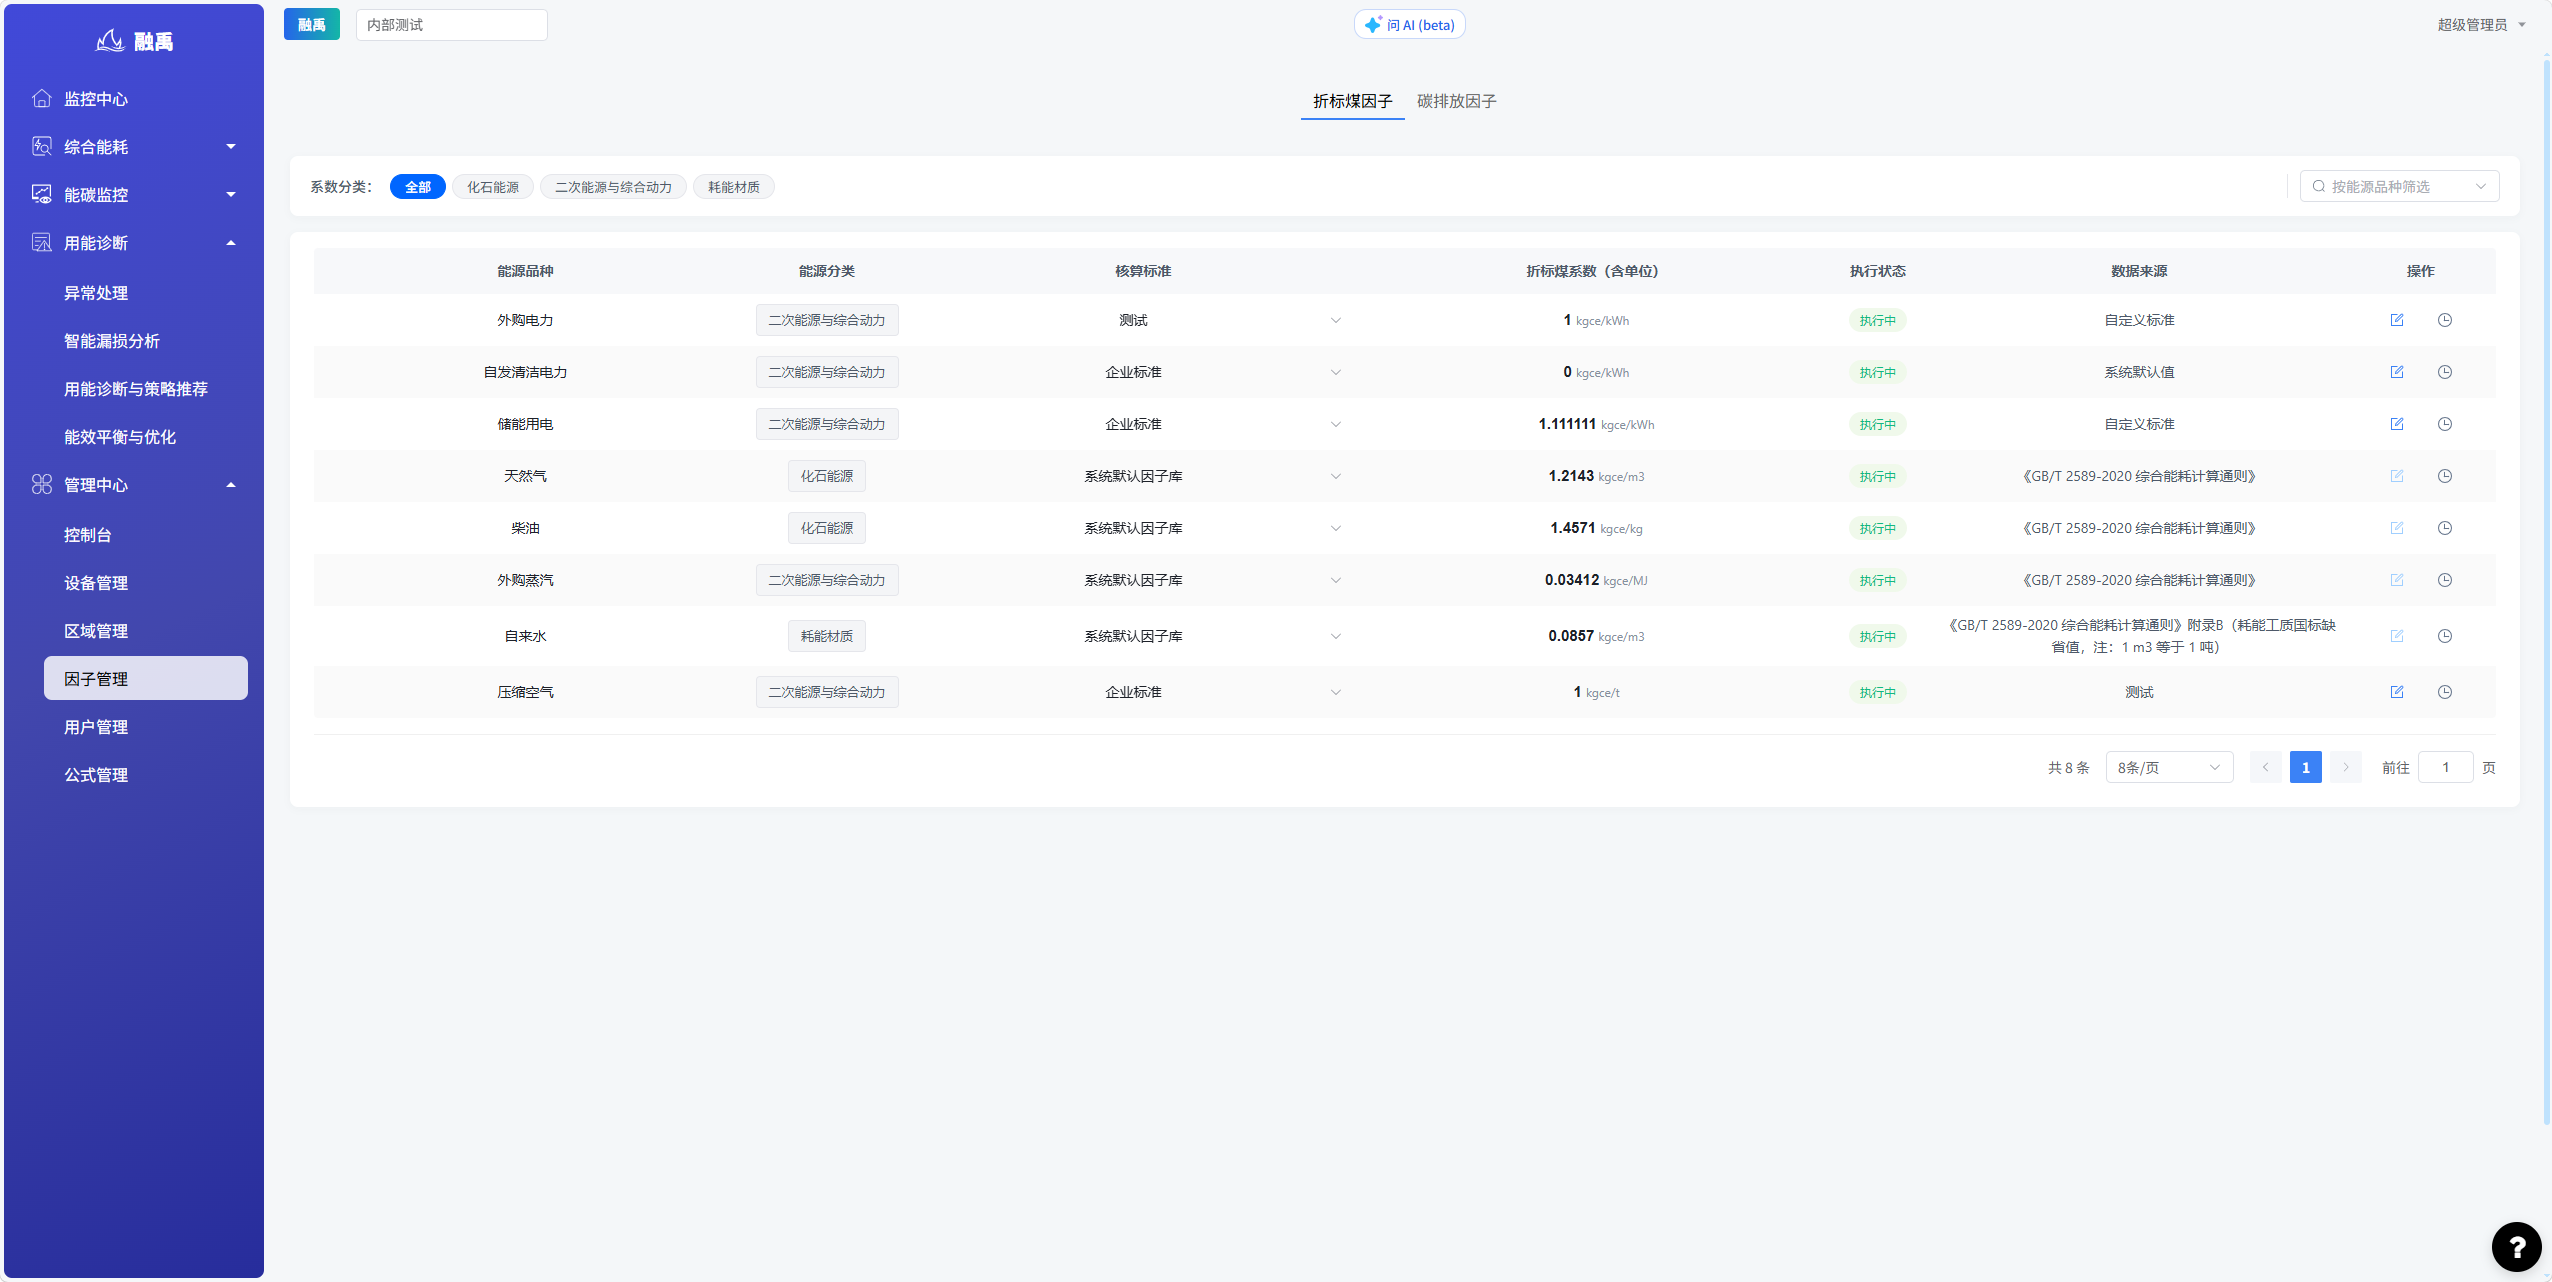View history for 柴油 row
Image resolution: width=2552 pixels, height=1282 pixels.
coord(2444,528)
